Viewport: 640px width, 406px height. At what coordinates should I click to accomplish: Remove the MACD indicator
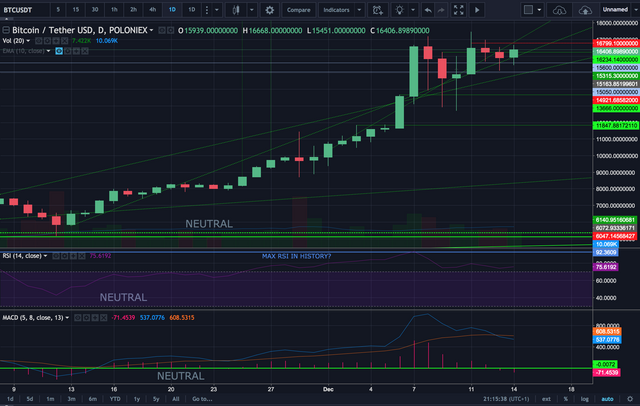tap(104, 317)
